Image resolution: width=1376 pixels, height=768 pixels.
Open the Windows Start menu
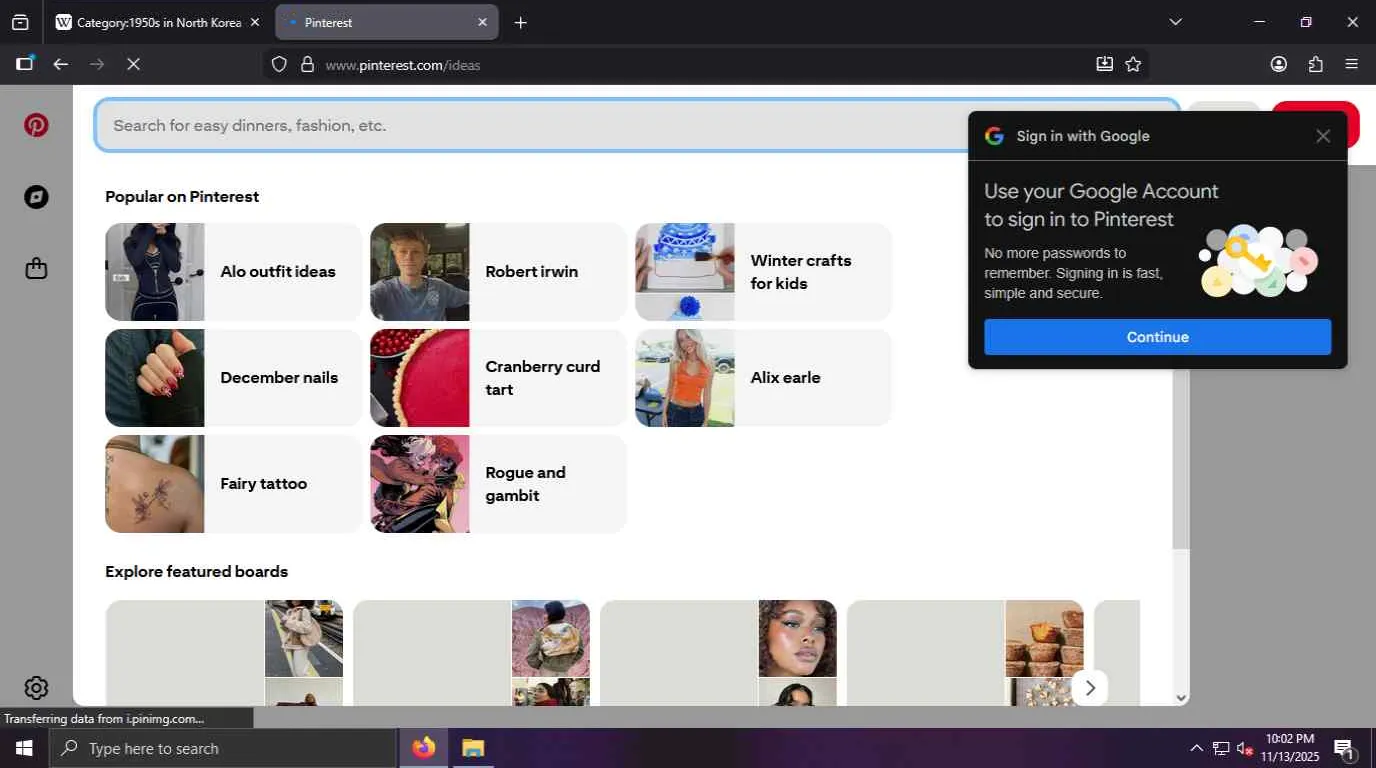point(24,748)
